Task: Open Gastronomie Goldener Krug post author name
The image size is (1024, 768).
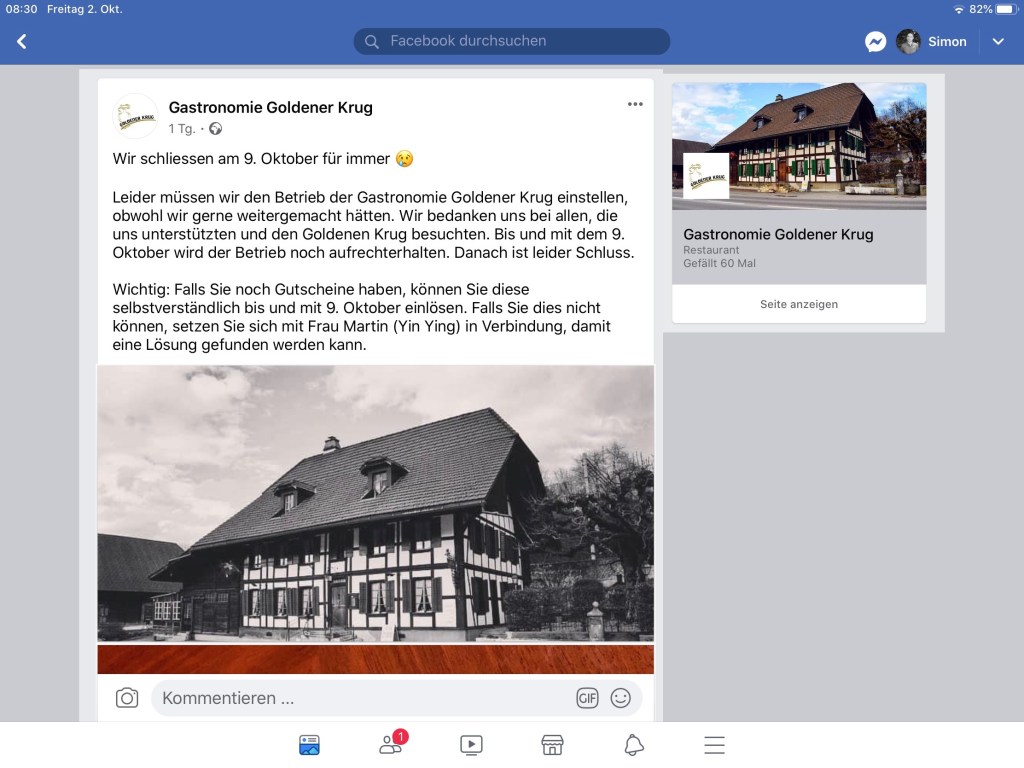Action: click(x=270, y=107)
